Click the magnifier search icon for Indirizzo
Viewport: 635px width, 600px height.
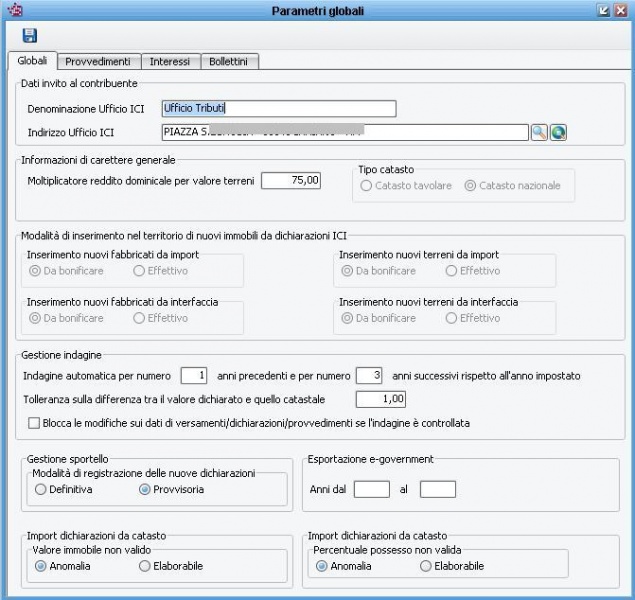pyautogui.click(x=539, y=132)
